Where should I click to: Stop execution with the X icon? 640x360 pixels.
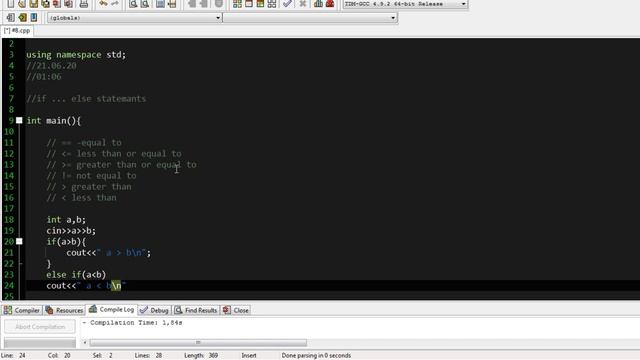(303, 4)
